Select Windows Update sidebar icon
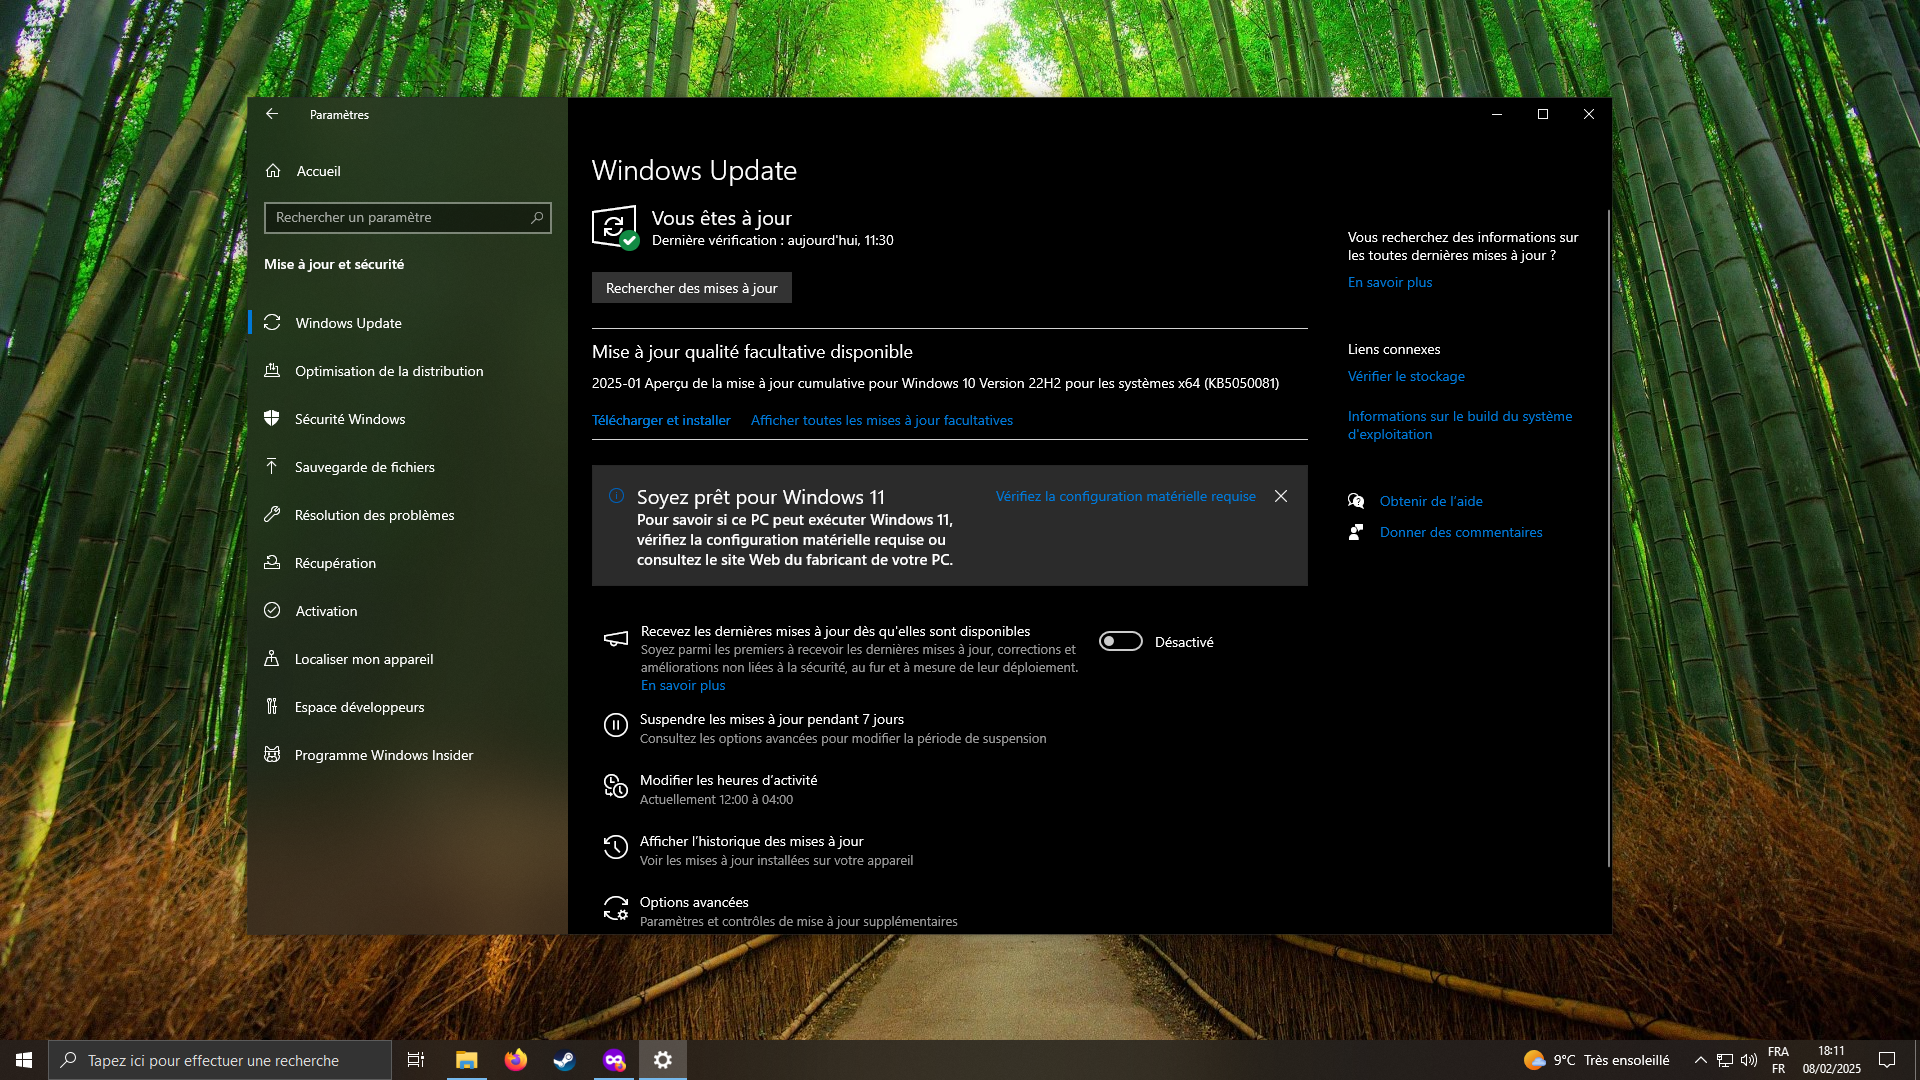The height and width of the screenshot is (1080, 1920). point(272,322)
